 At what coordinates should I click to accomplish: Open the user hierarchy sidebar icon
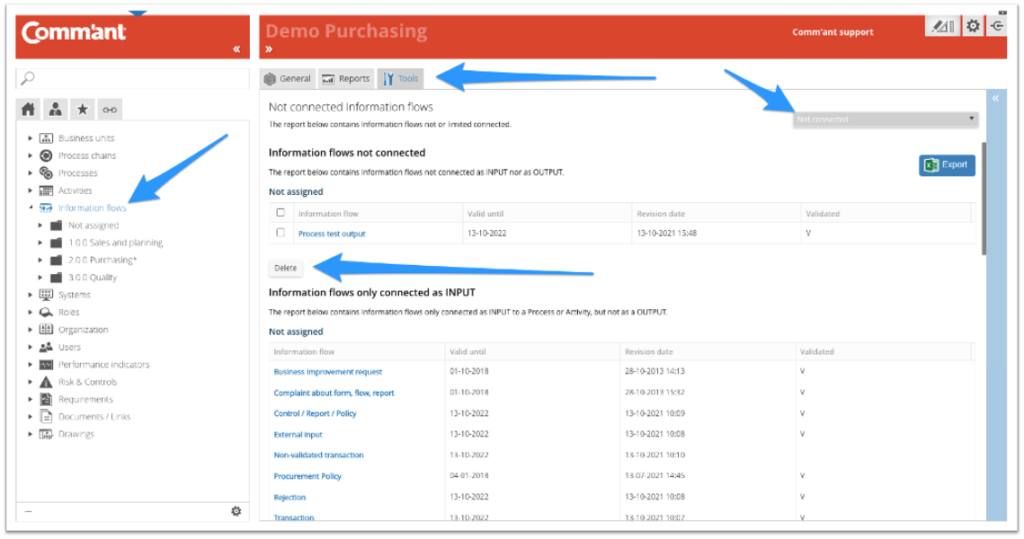pyautogui.click(x=56, y=109)
